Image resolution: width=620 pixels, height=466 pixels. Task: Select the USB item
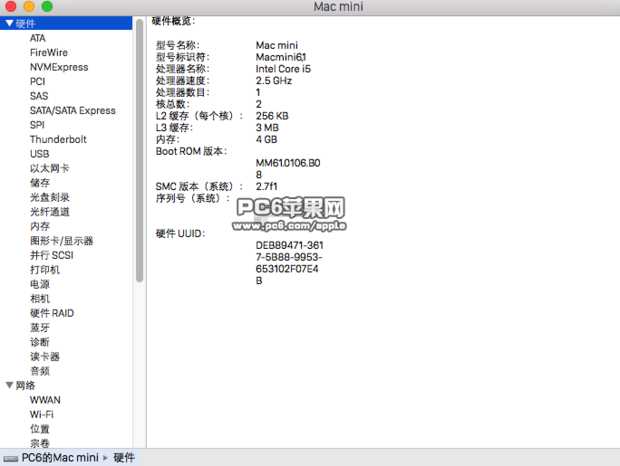tap(39, 154)
